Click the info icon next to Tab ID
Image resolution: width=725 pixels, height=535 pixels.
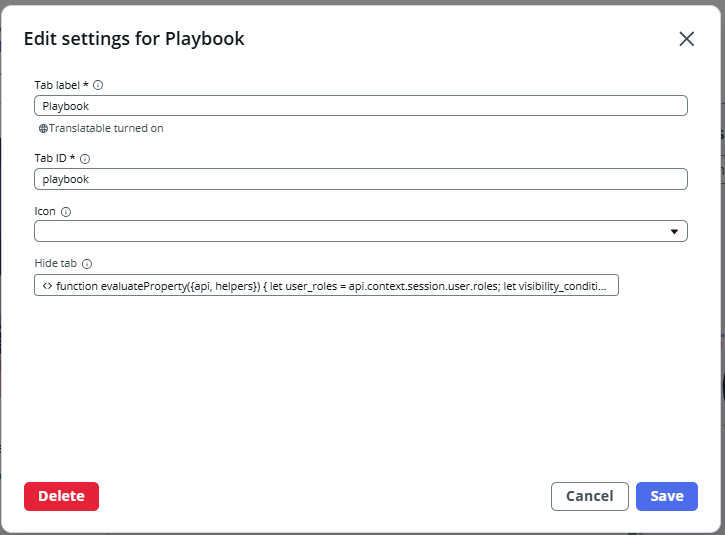click(x=85, y=159)
